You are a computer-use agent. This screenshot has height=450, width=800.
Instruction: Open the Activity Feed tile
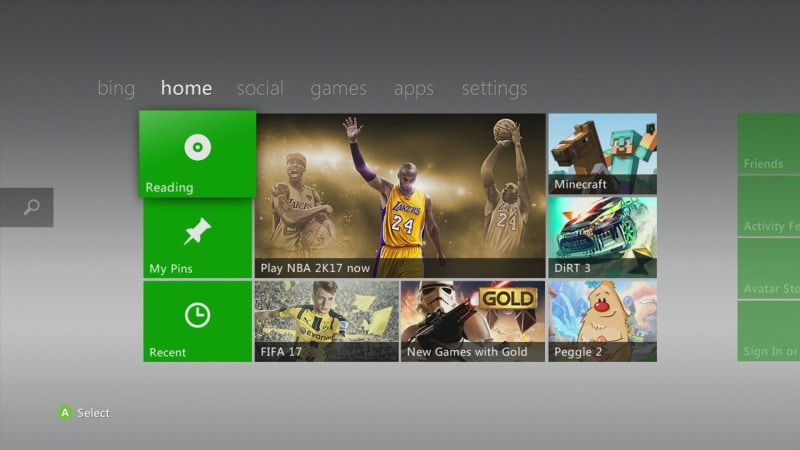(x=769, y=207)
